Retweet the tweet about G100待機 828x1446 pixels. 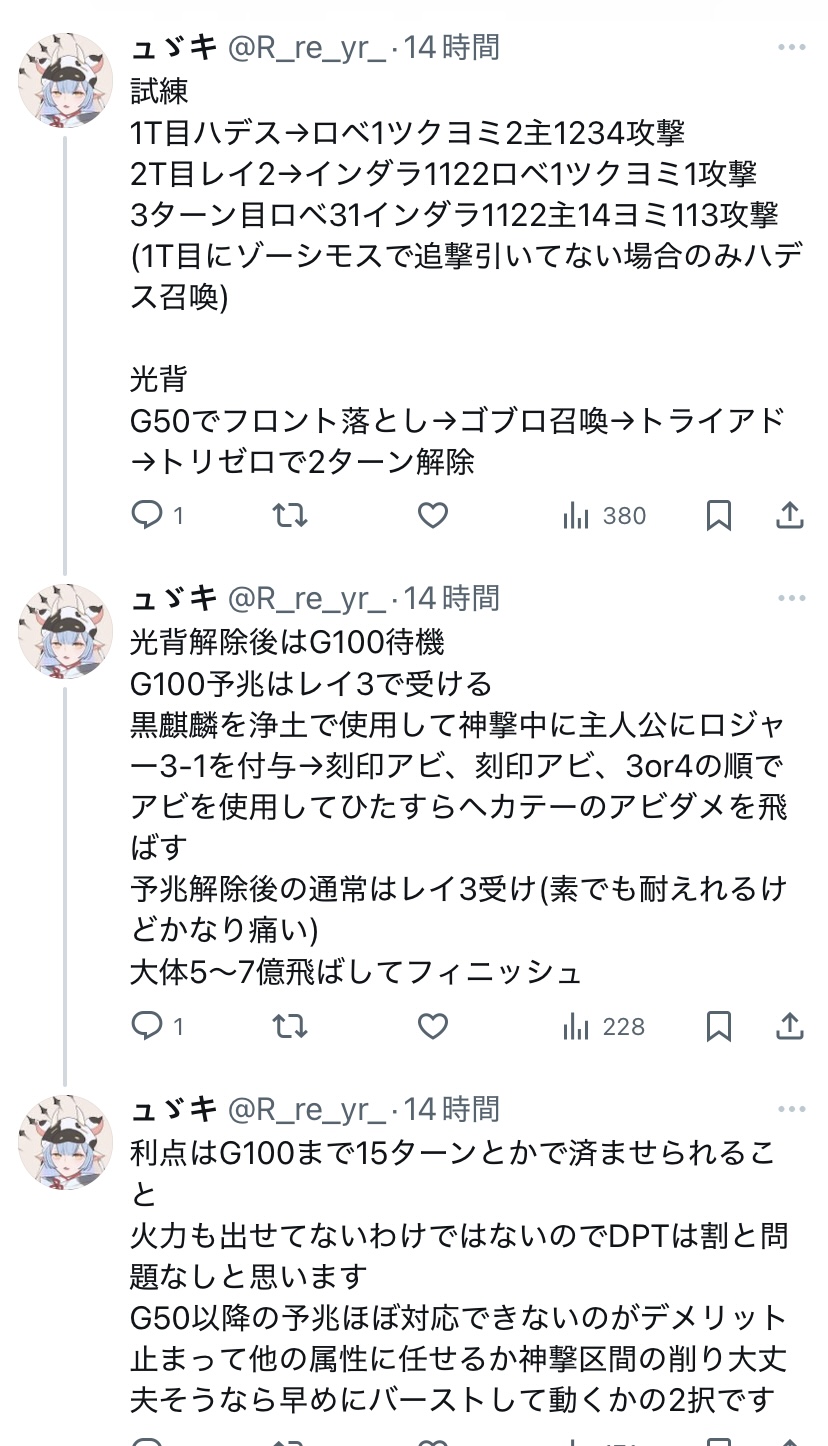(290, 1026)
